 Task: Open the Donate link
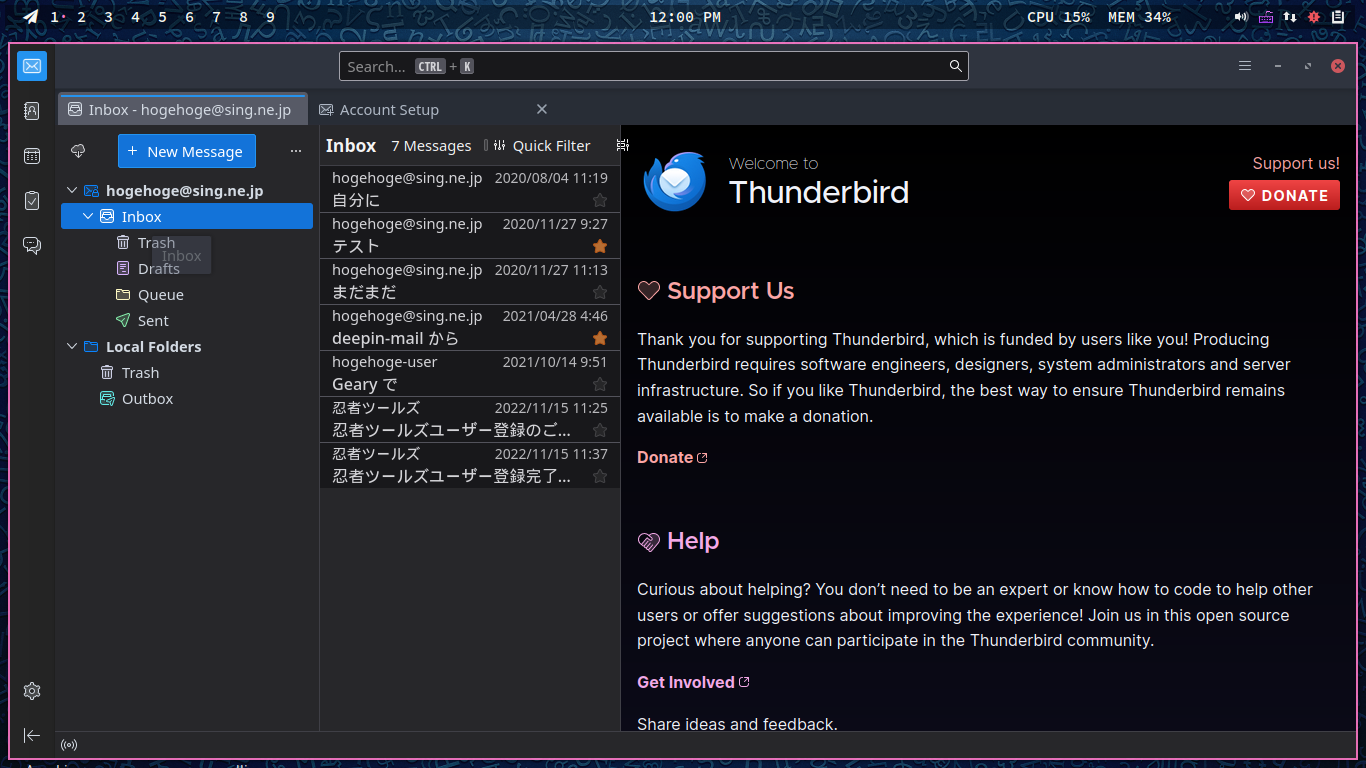point(672,457)
